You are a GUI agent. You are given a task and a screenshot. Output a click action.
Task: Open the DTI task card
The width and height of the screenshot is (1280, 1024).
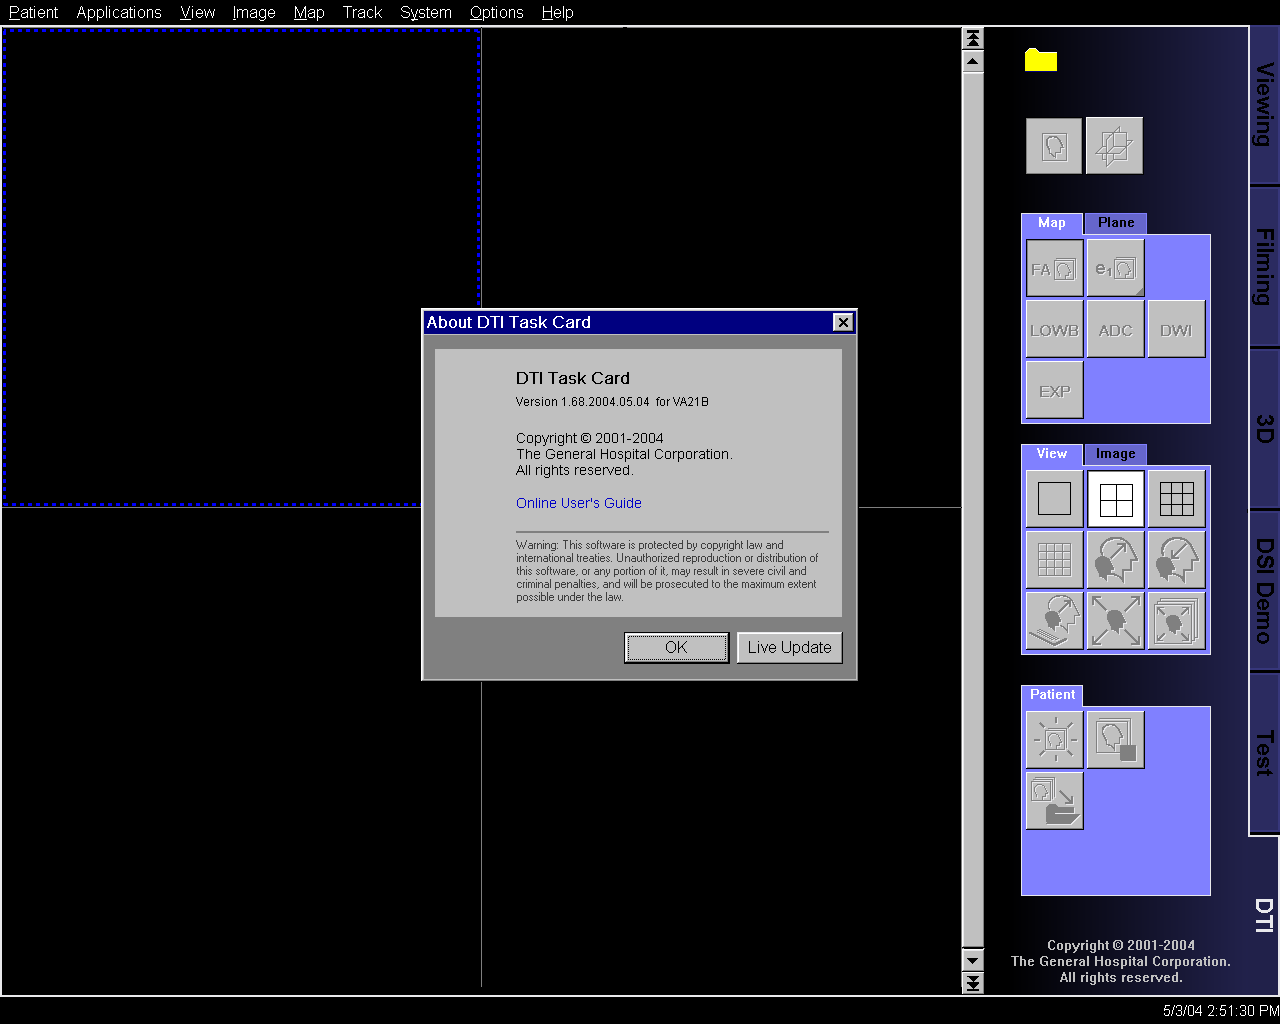(1264, 915)
